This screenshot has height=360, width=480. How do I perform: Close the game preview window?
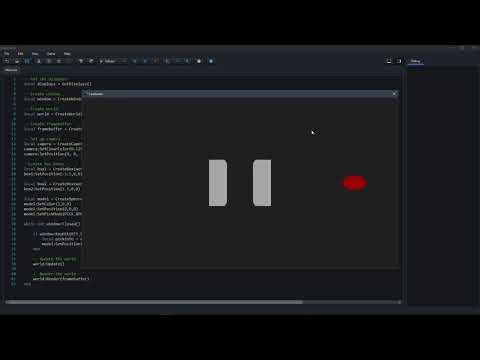(394, 94)
